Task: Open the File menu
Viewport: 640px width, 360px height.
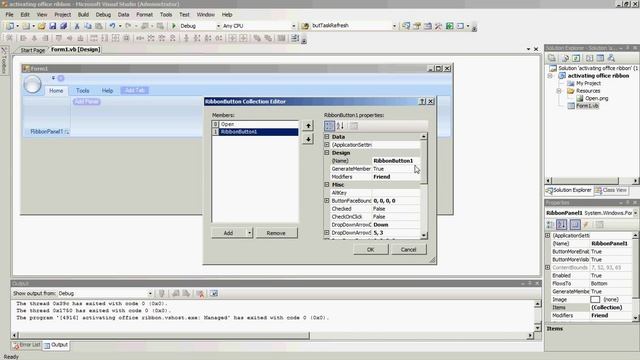Action: (9, 14)
